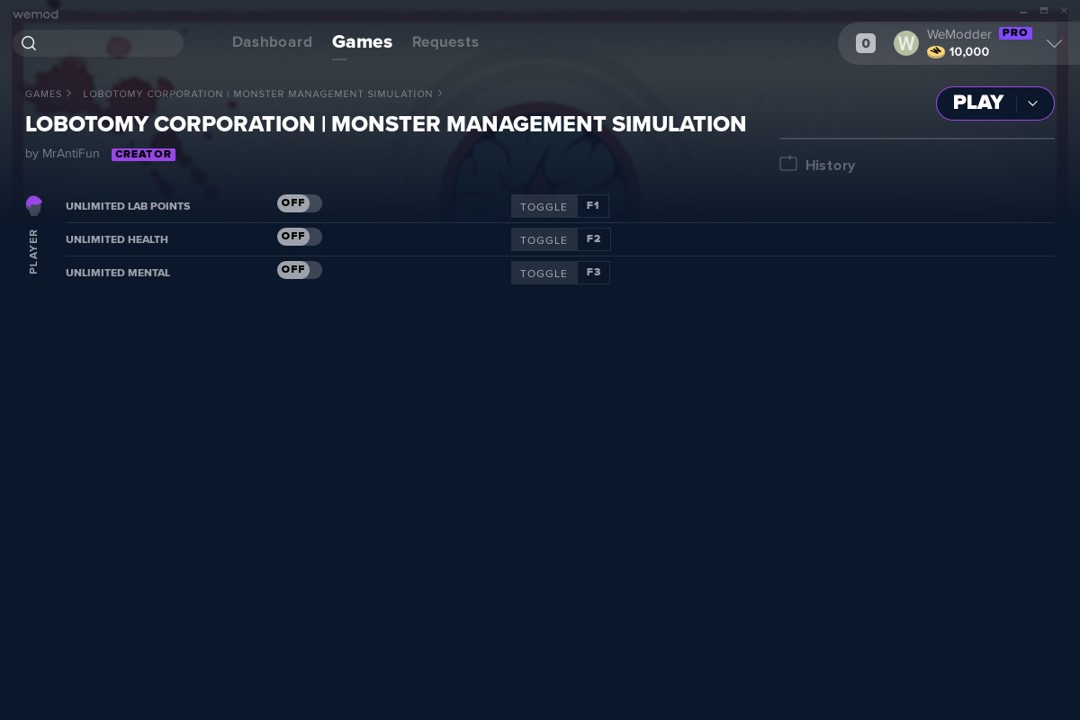Launch the game with the PLAY button

point(977,103)
